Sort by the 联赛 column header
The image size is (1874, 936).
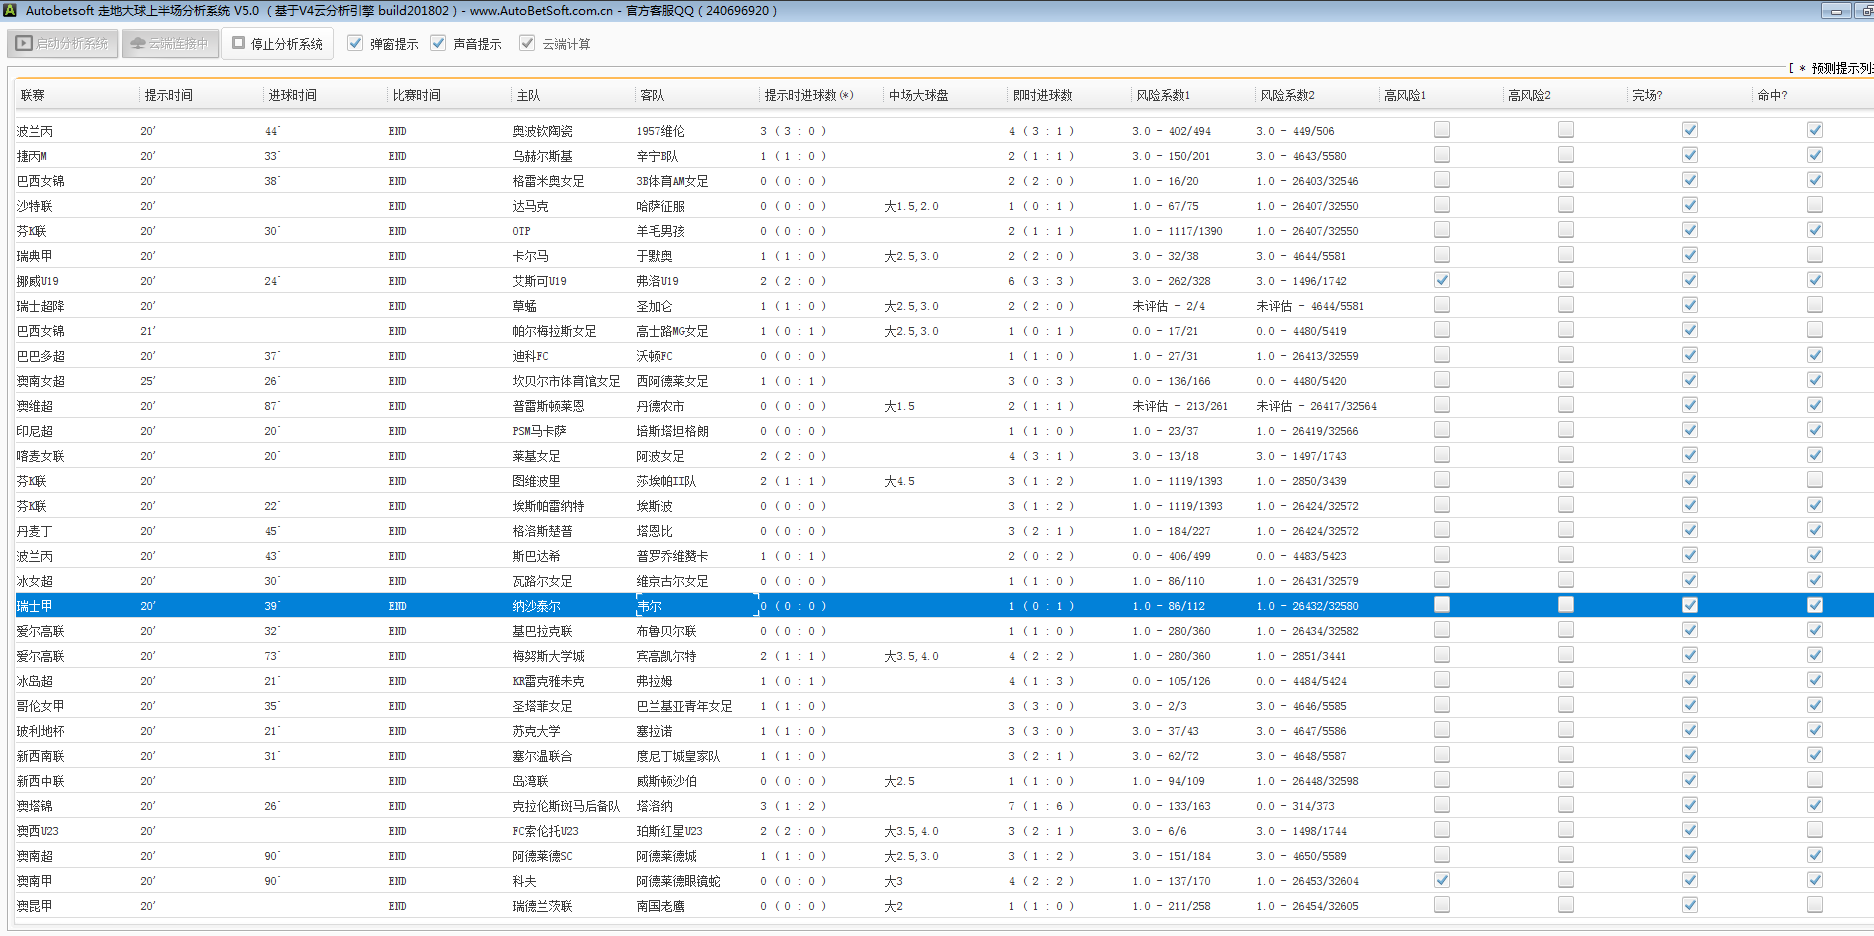tap(33, 96)
